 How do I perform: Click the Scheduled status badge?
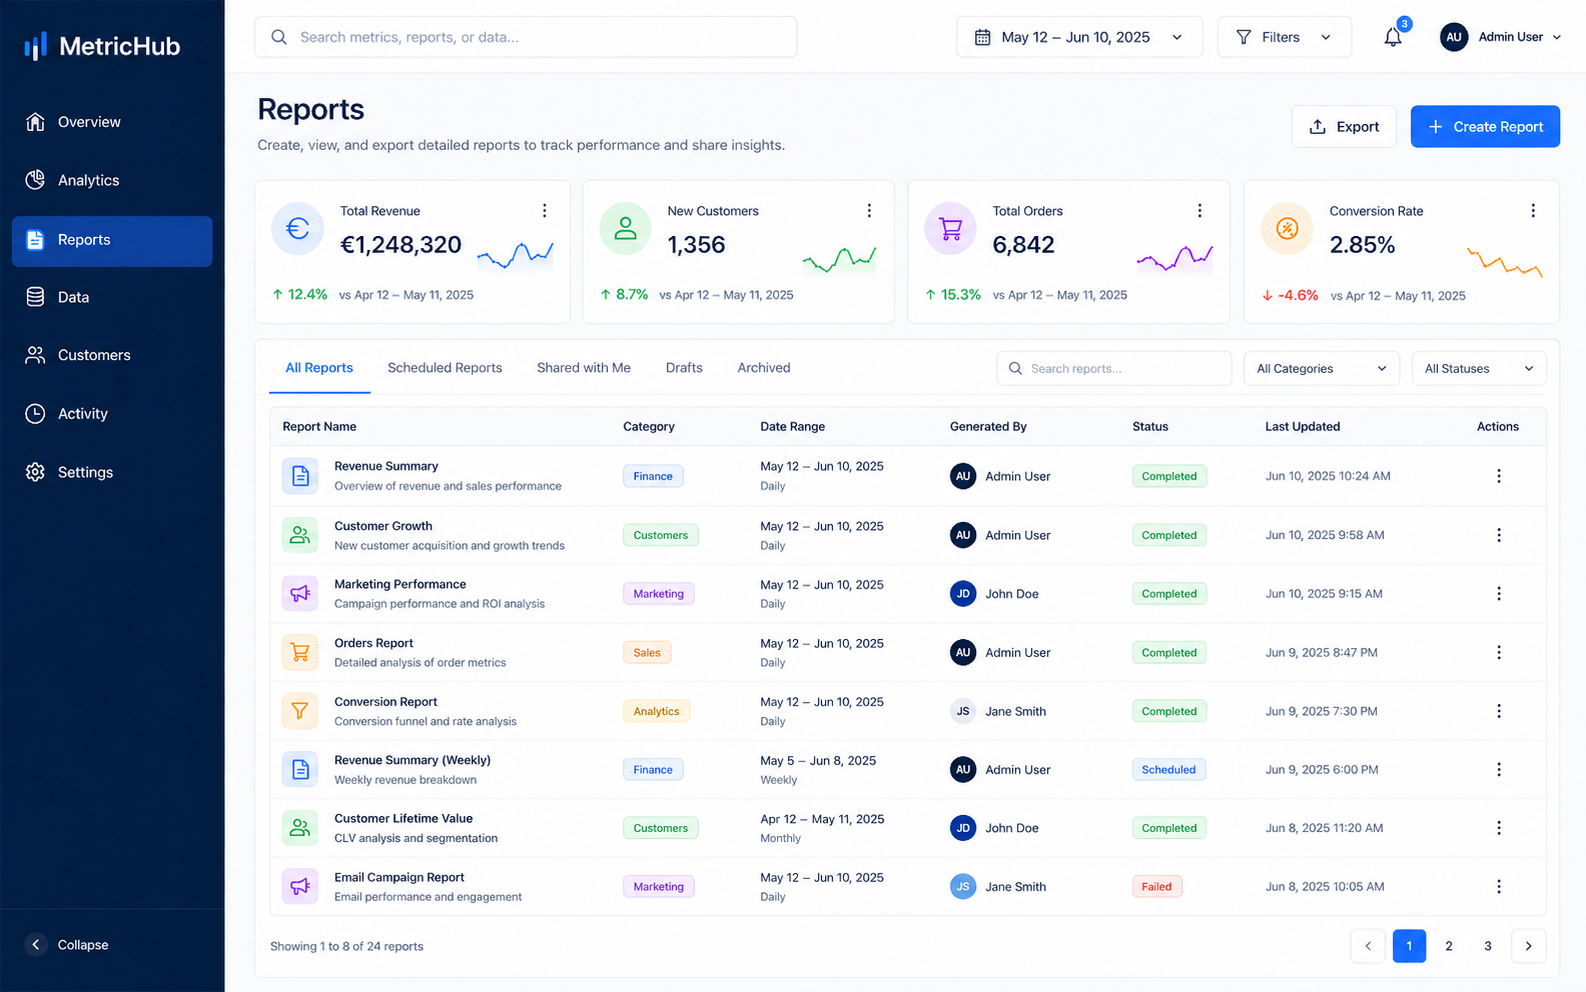pos(1169,770)
